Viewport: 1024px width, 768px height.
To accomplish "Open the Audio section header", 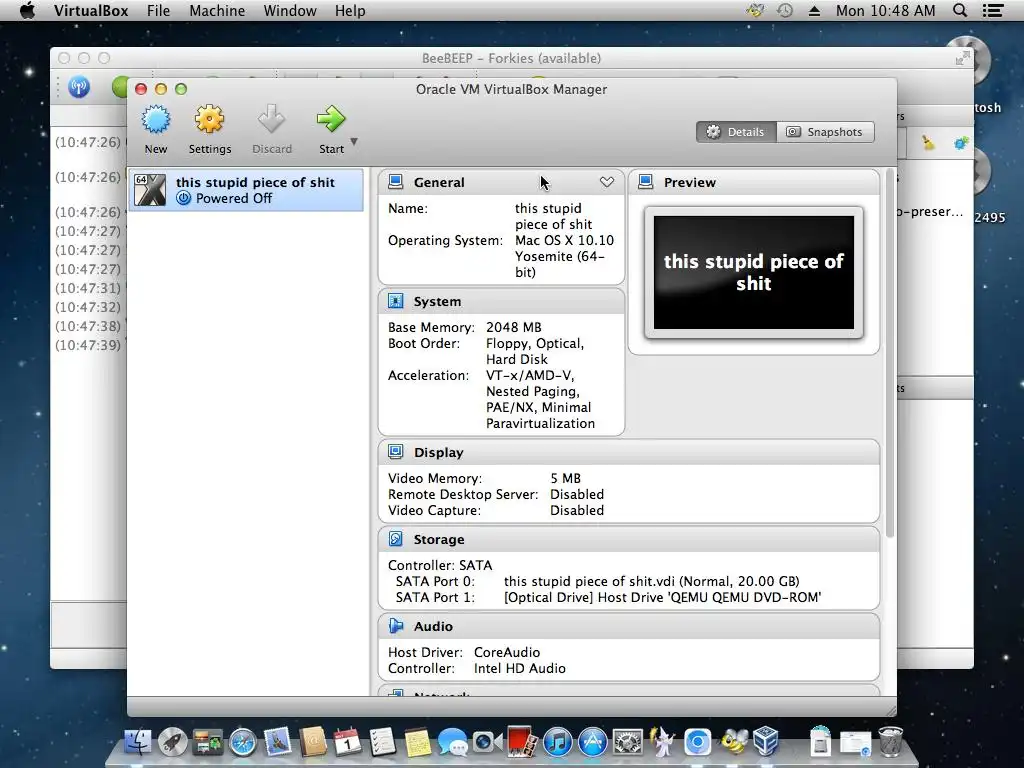I will (x=433, y=626).
